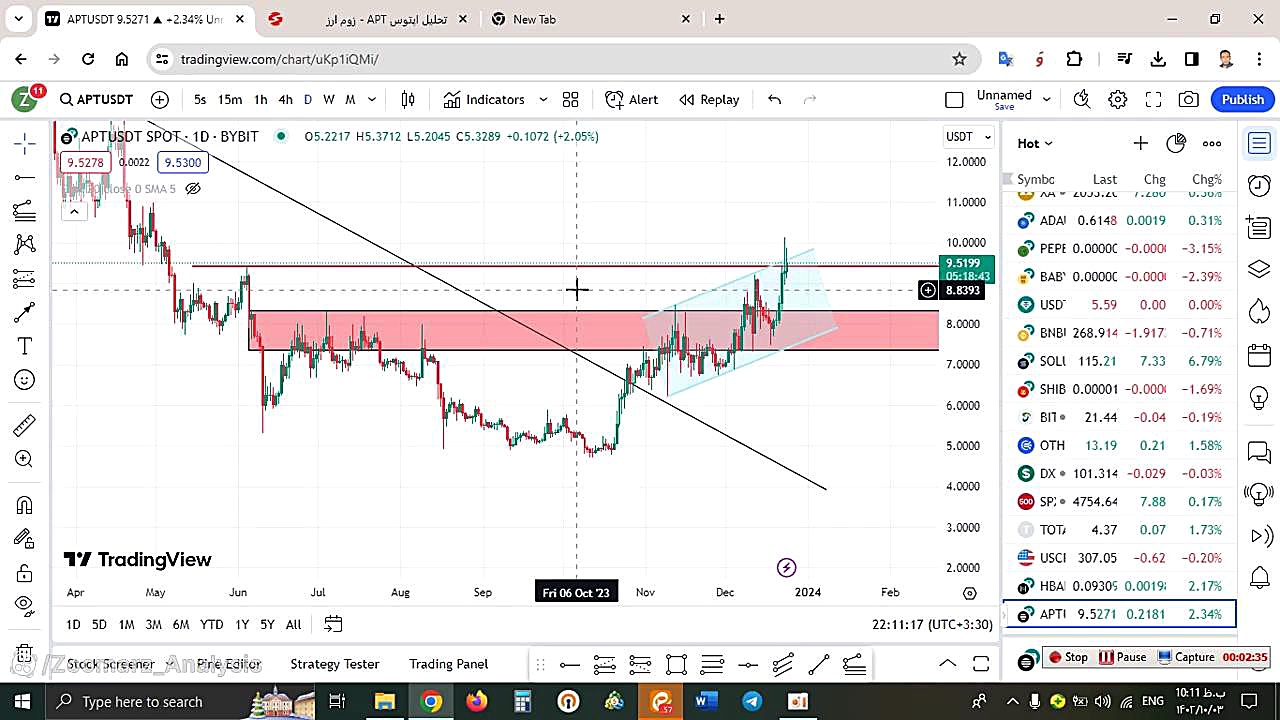The height and width of the screenshot is (720, 1280).
Task: Undo the last chart action
Action: 774,99
